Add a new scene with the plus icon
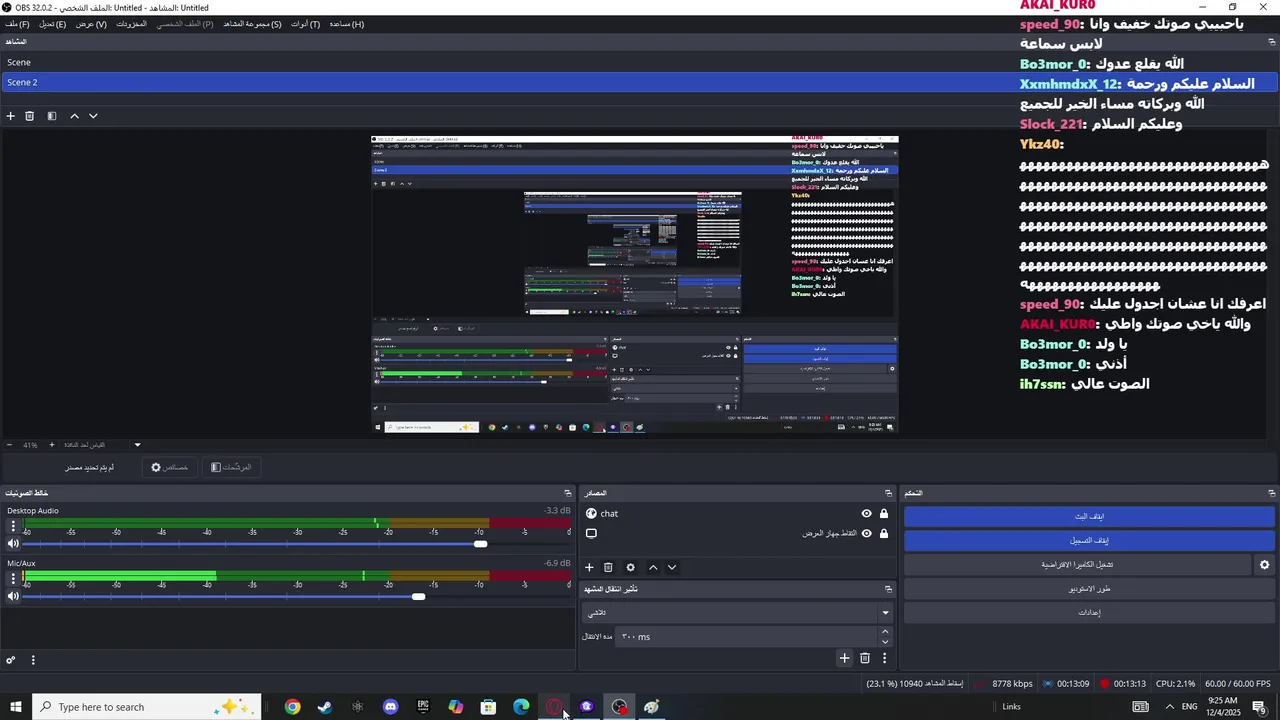 click(x=11, y=116)
